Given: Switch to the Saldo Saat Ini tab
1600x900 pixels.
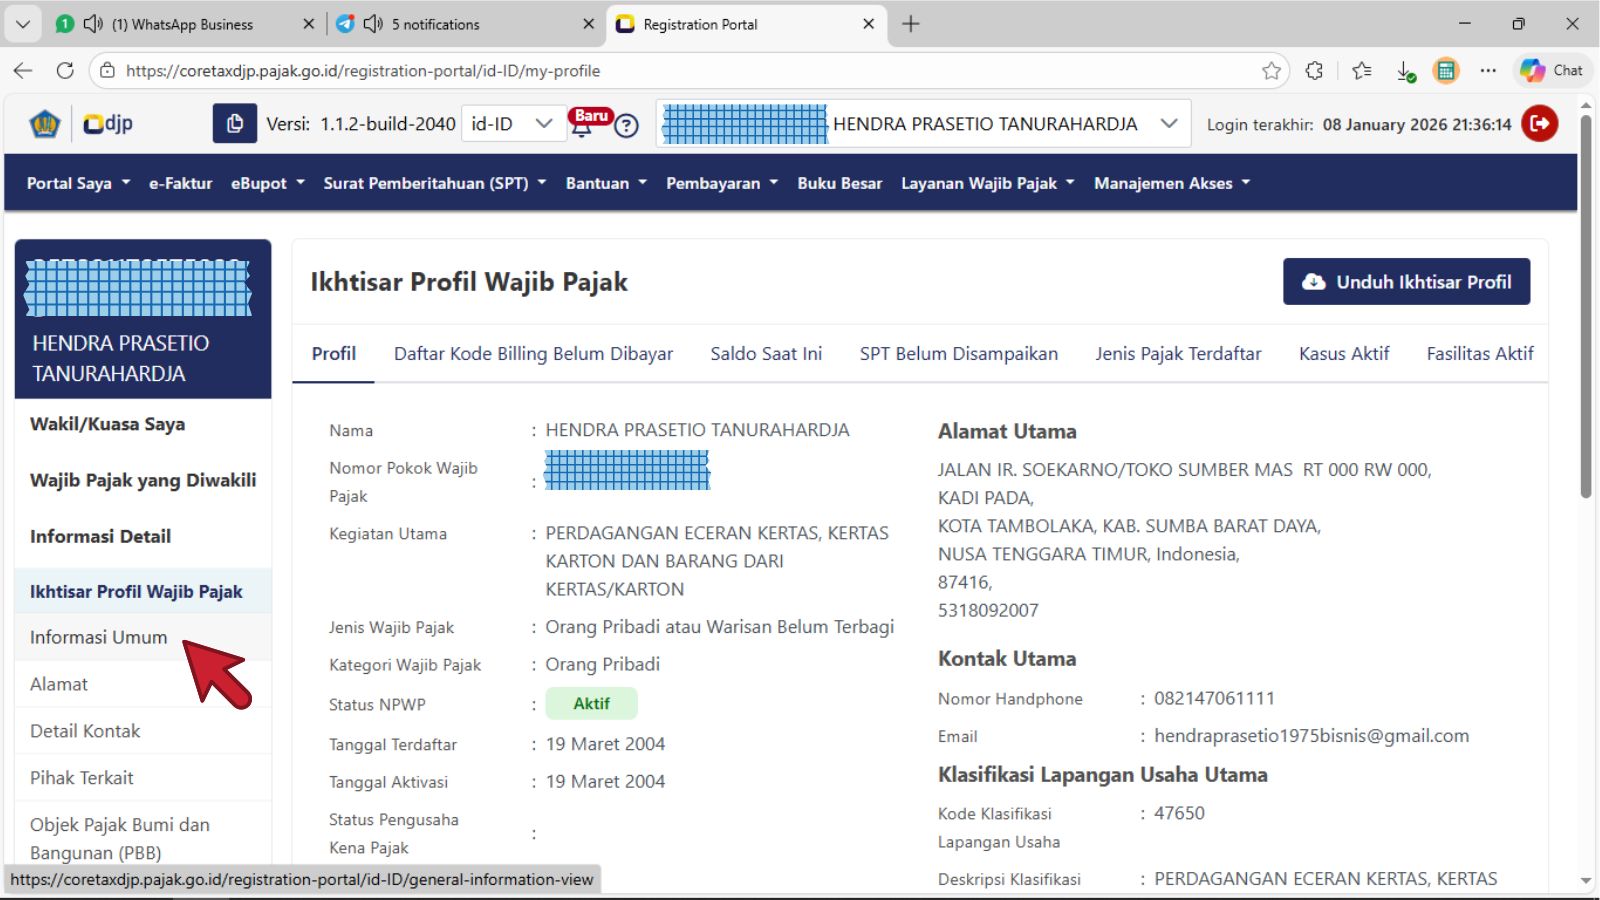Looking at the screenshot, I should (x=766, y=354).
